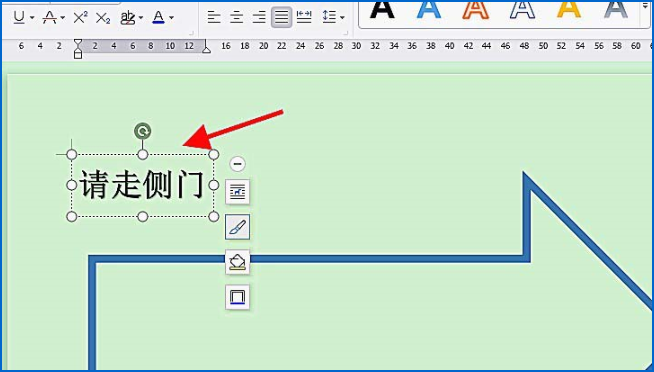Select blue WordArt style preset

click(429, 10)
